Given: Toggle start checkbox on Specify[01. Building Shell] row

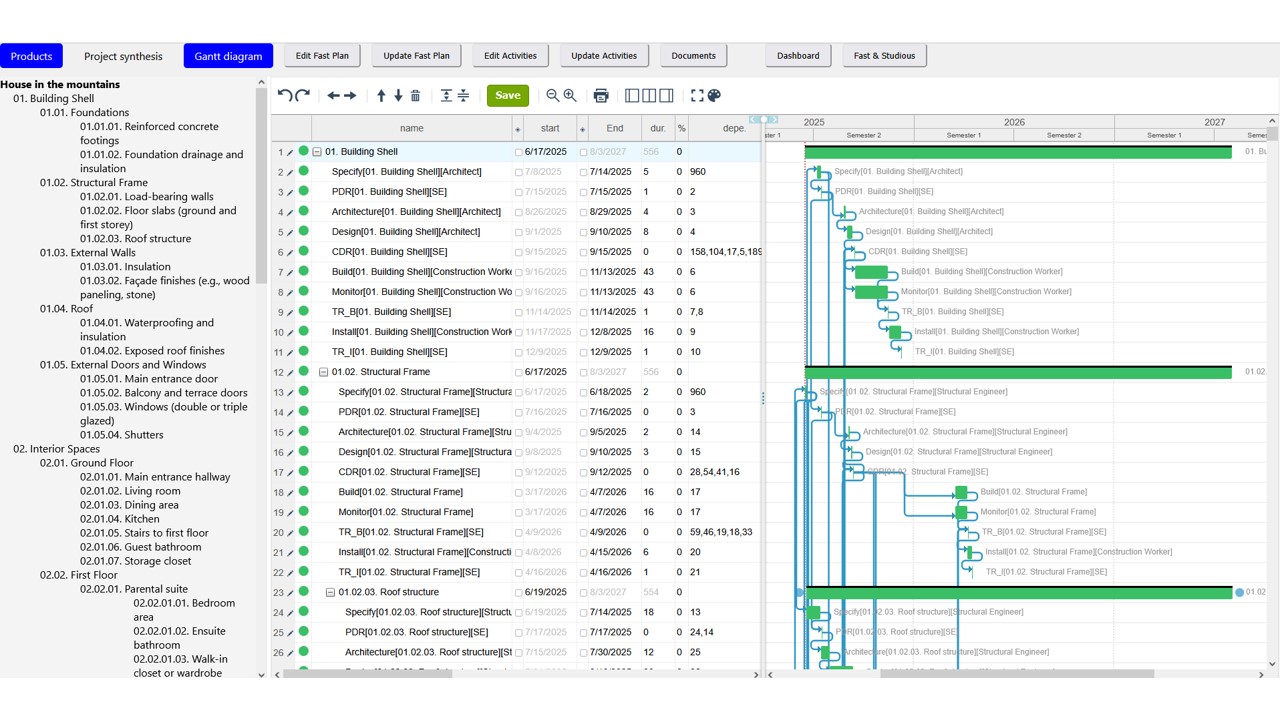Looking at the screenshot, I should click(x=518, y=173).
